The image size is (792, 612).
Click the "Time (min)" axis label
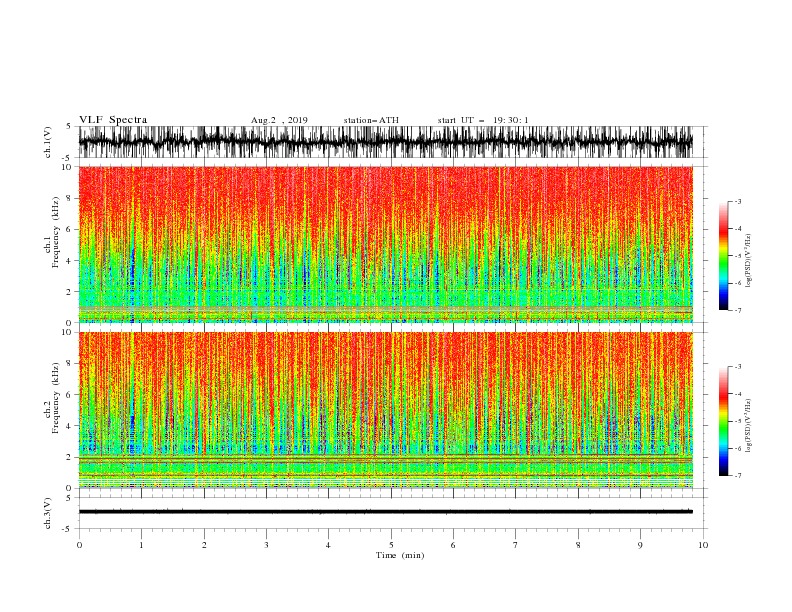(x=400, y=555)
